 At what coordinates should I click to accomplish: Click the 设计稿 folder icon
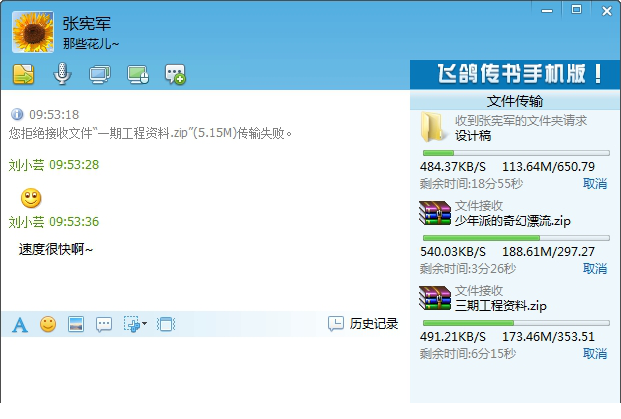click(x=432, y=127)
